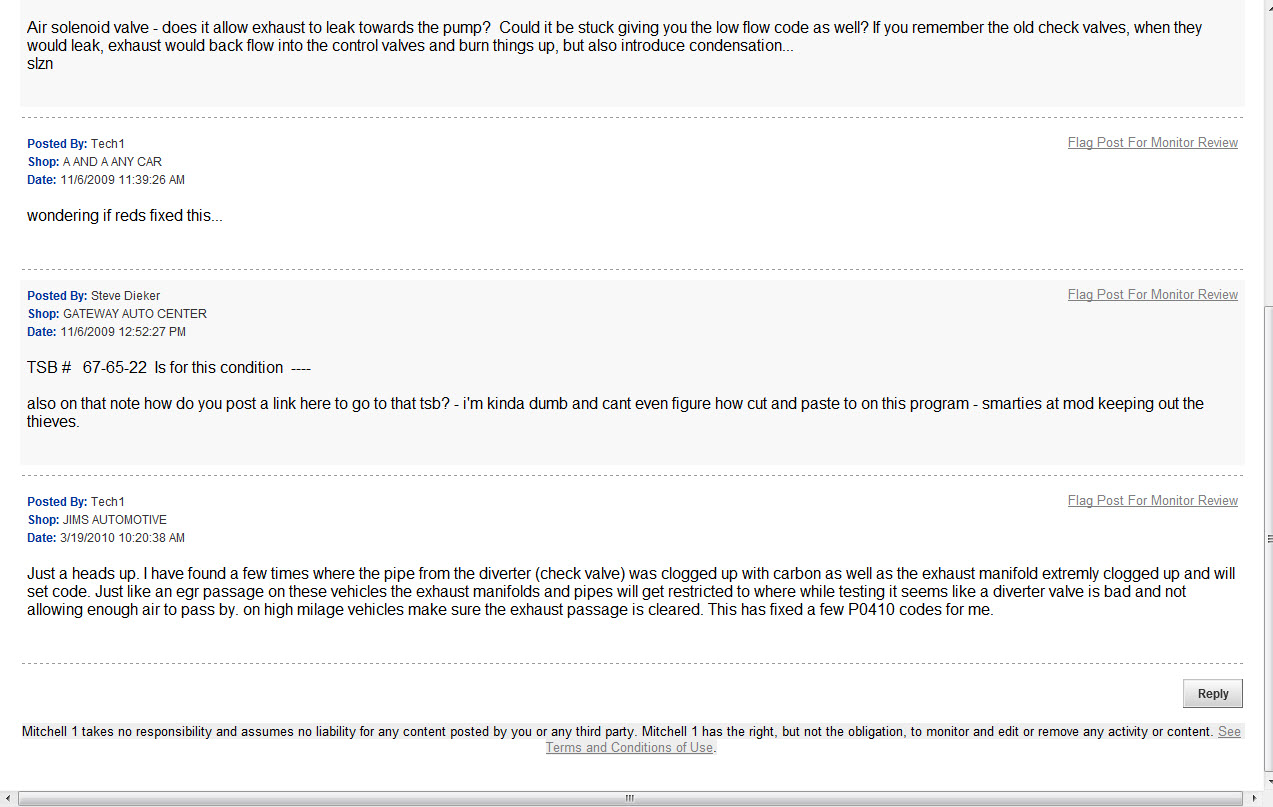
Task: Click the 11/6/2009 11:39:26 AM post date
Action: (122, 180)
